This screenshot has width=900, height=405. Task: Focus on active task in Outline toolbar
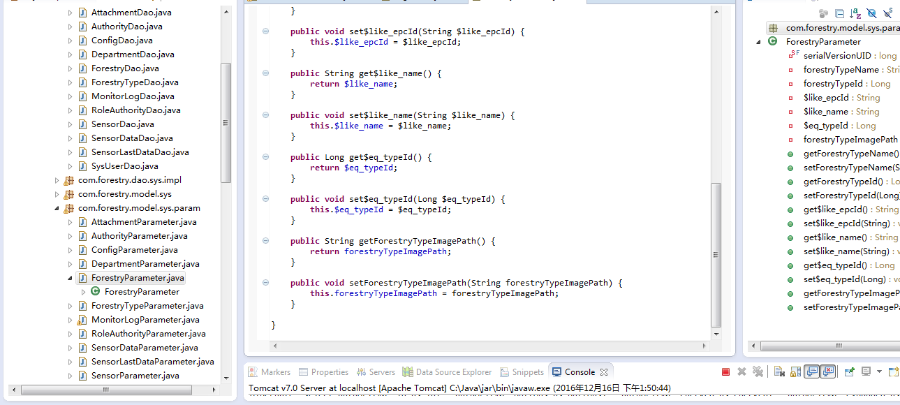[x=824, y=13]
